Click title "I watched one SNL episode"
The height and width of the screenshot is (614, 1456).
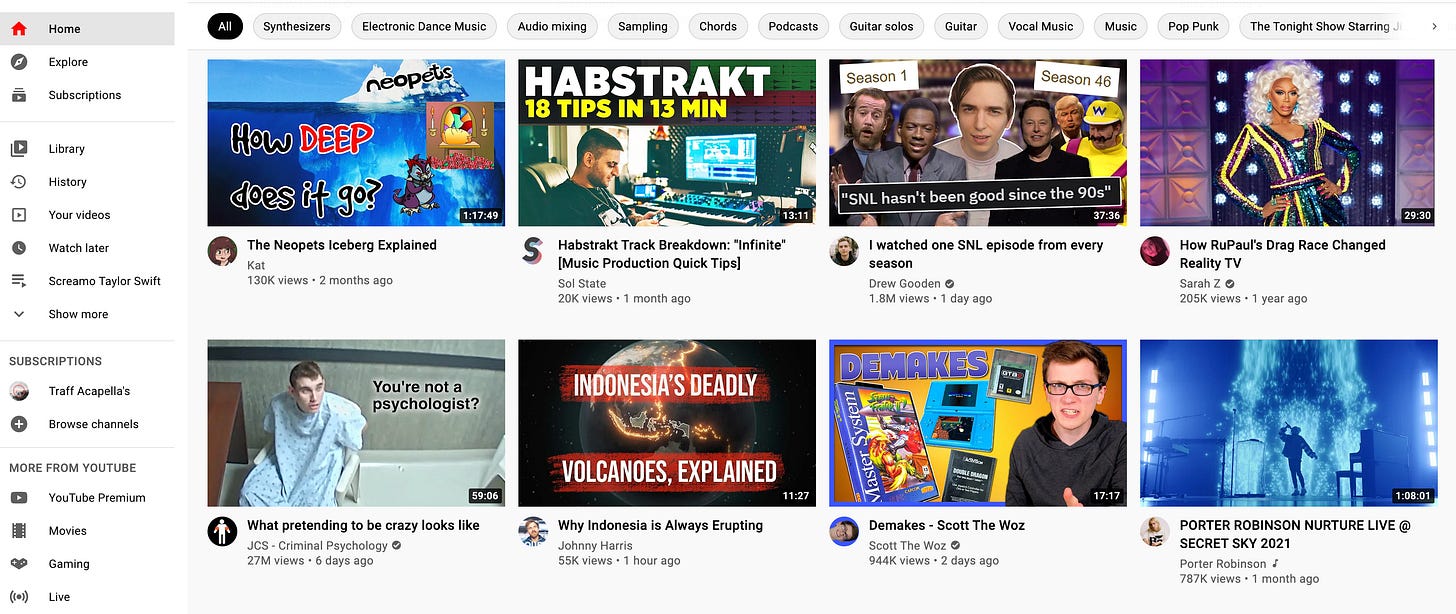986,254
